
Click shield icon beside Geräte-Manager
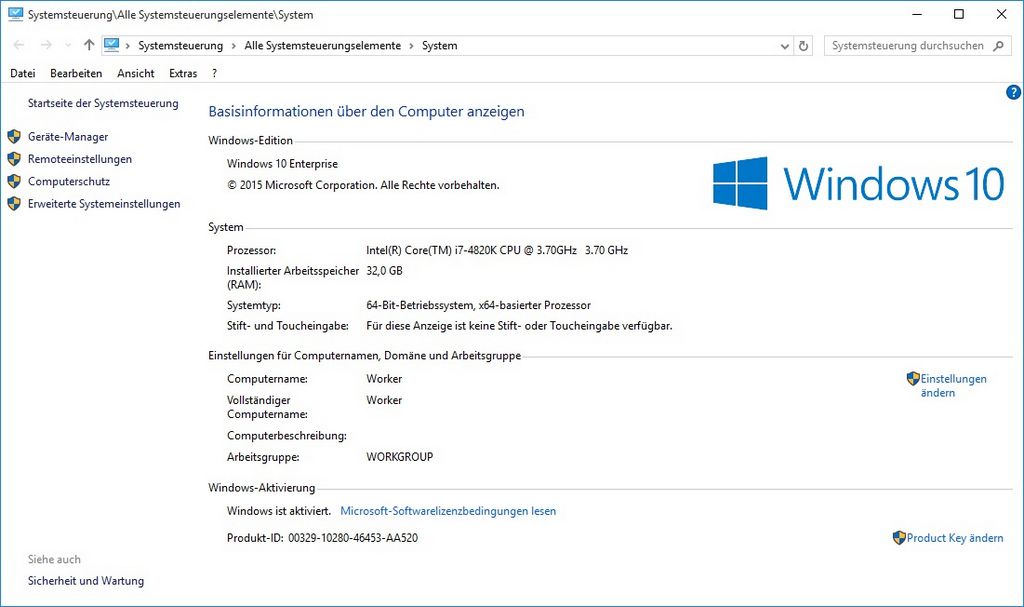[14, 137]
